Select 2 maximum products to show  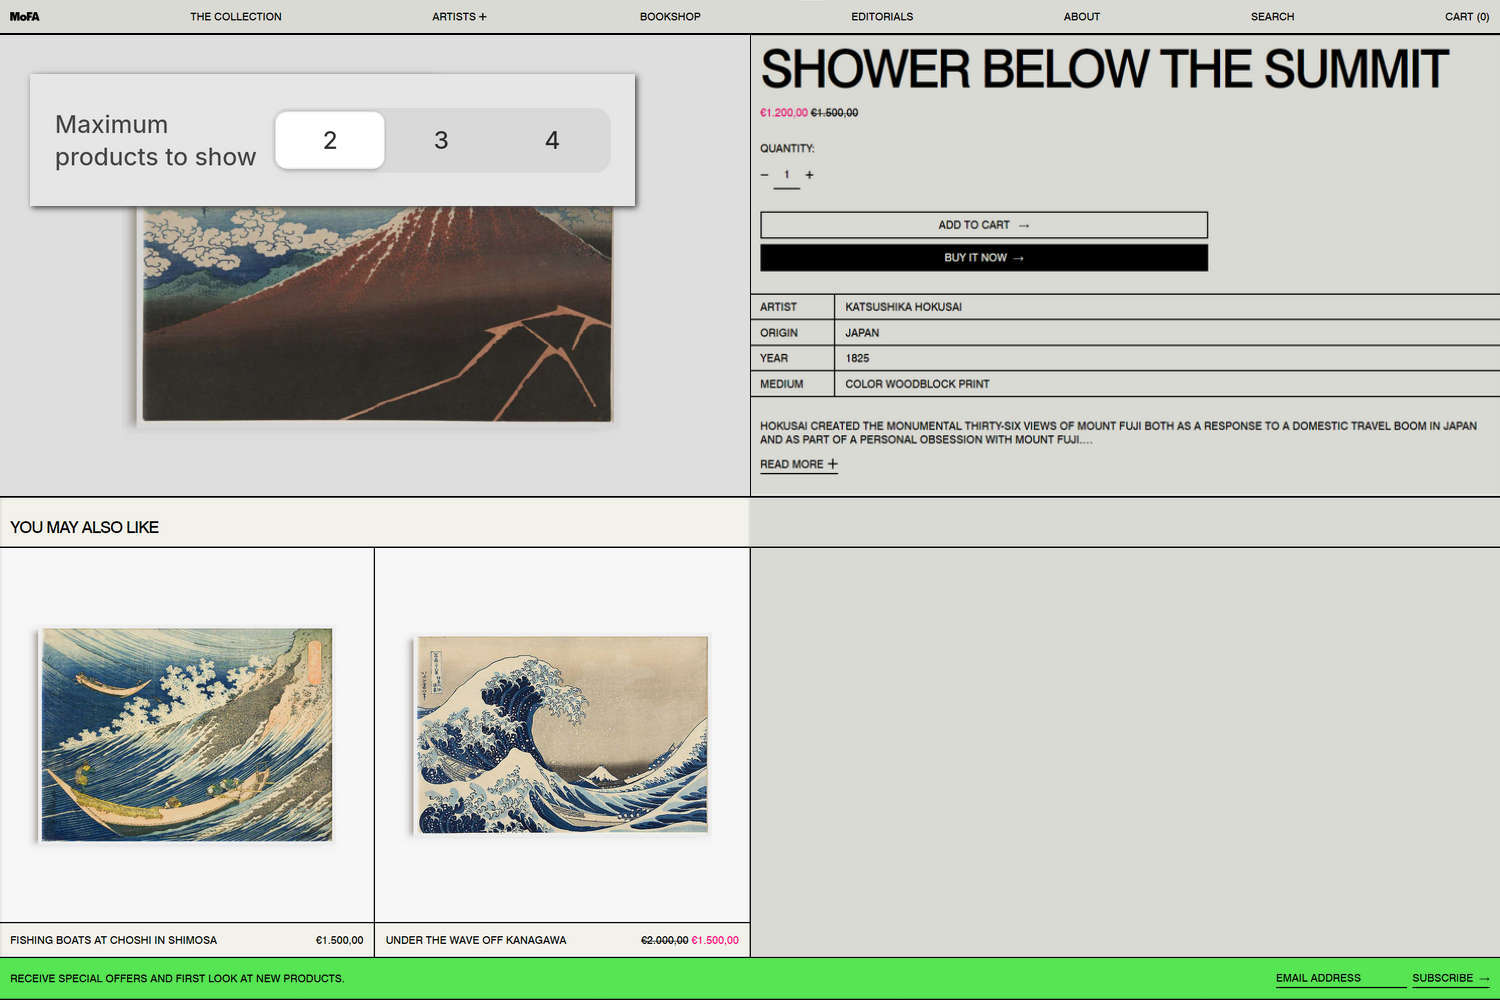(x=330, y=140)
